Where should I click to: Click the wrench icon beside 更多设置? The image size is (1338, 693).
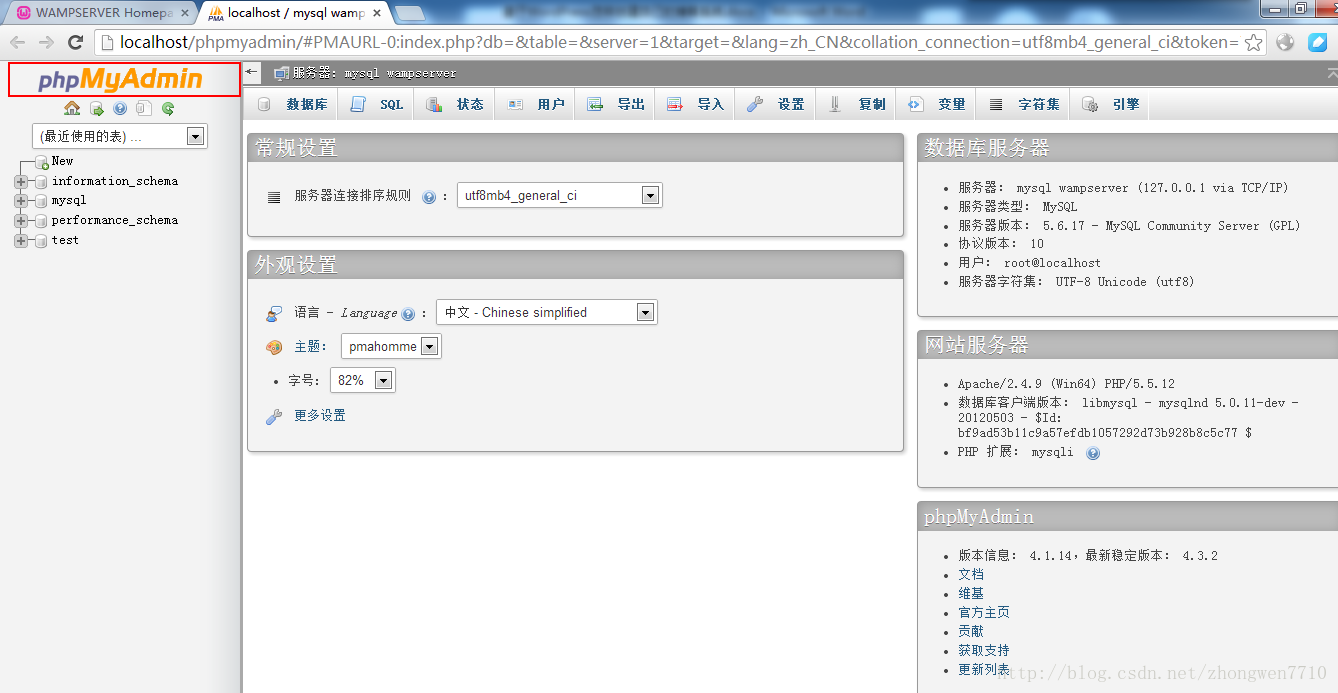click(274, 416)
